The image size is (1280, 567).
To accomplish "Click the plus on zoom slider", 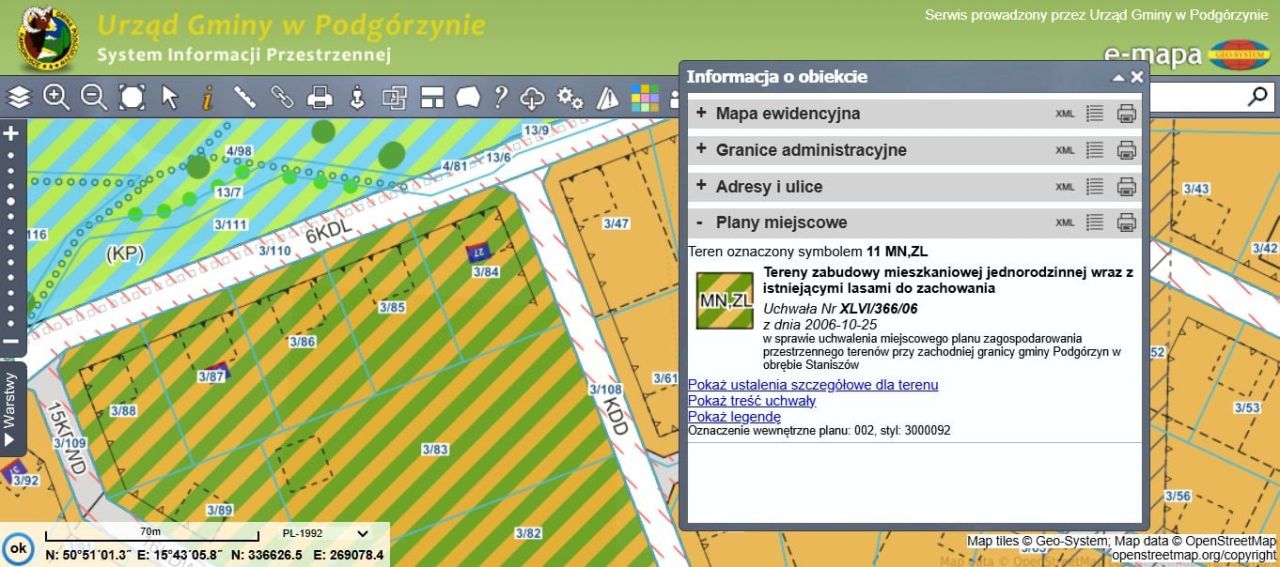I will [11, 133].
